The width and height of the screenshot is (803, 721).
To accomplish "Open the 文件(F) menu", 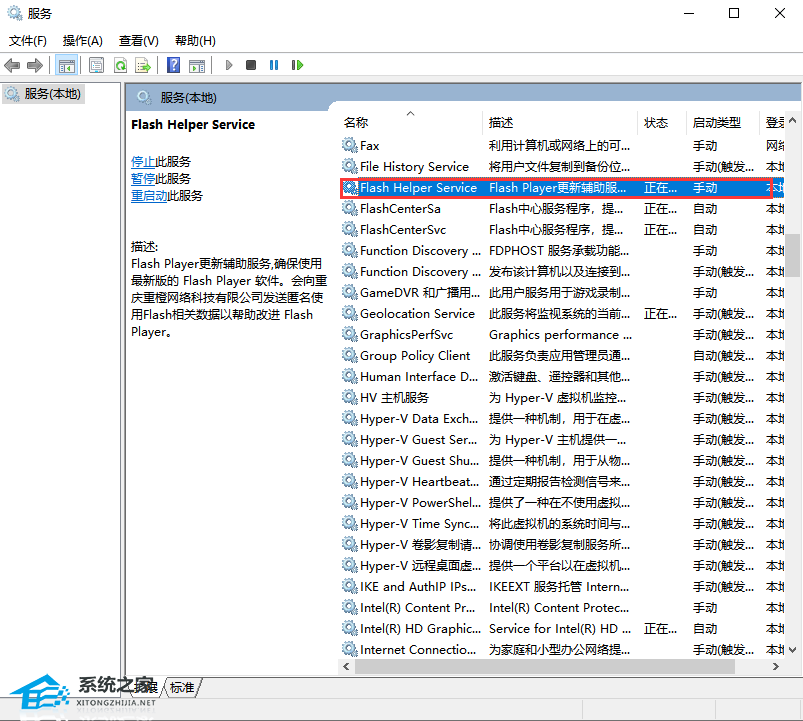I will coord(28,41).
